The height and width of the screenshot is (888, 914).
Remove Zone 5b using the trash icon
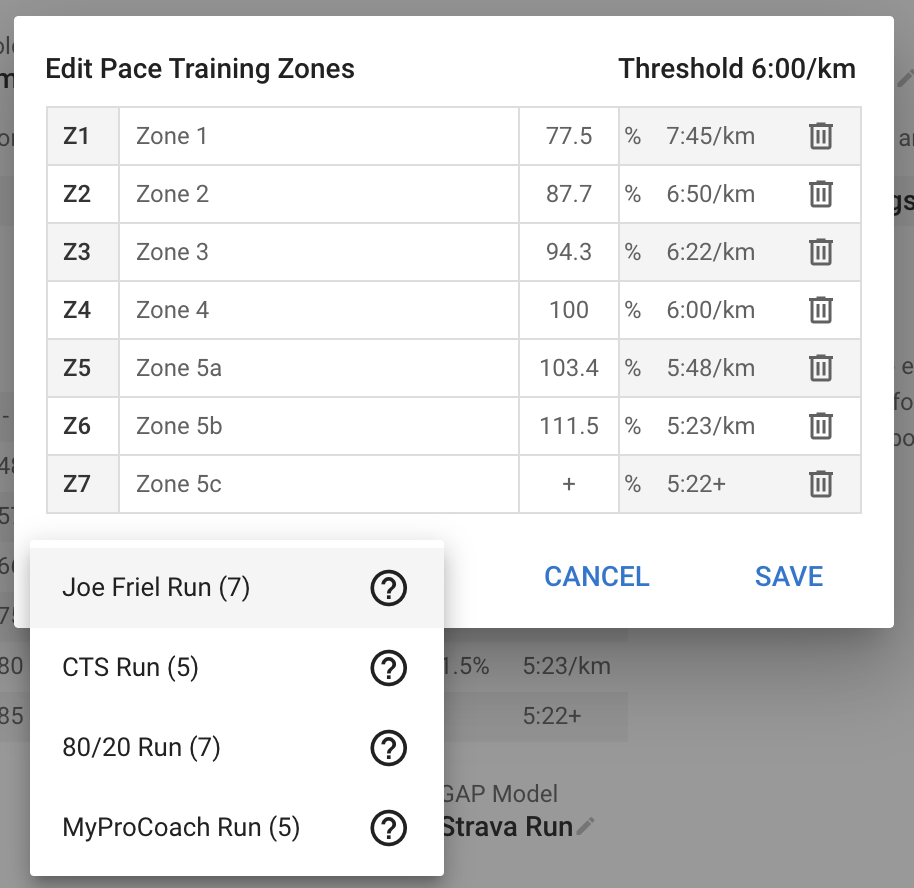click(x=821, y=426)
